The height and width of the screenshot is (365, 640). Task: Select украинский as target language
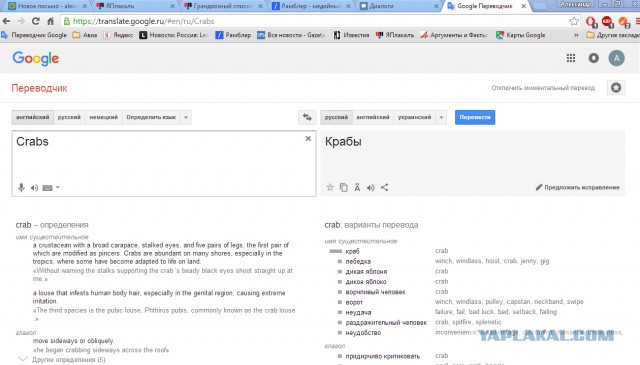point(414,117)
